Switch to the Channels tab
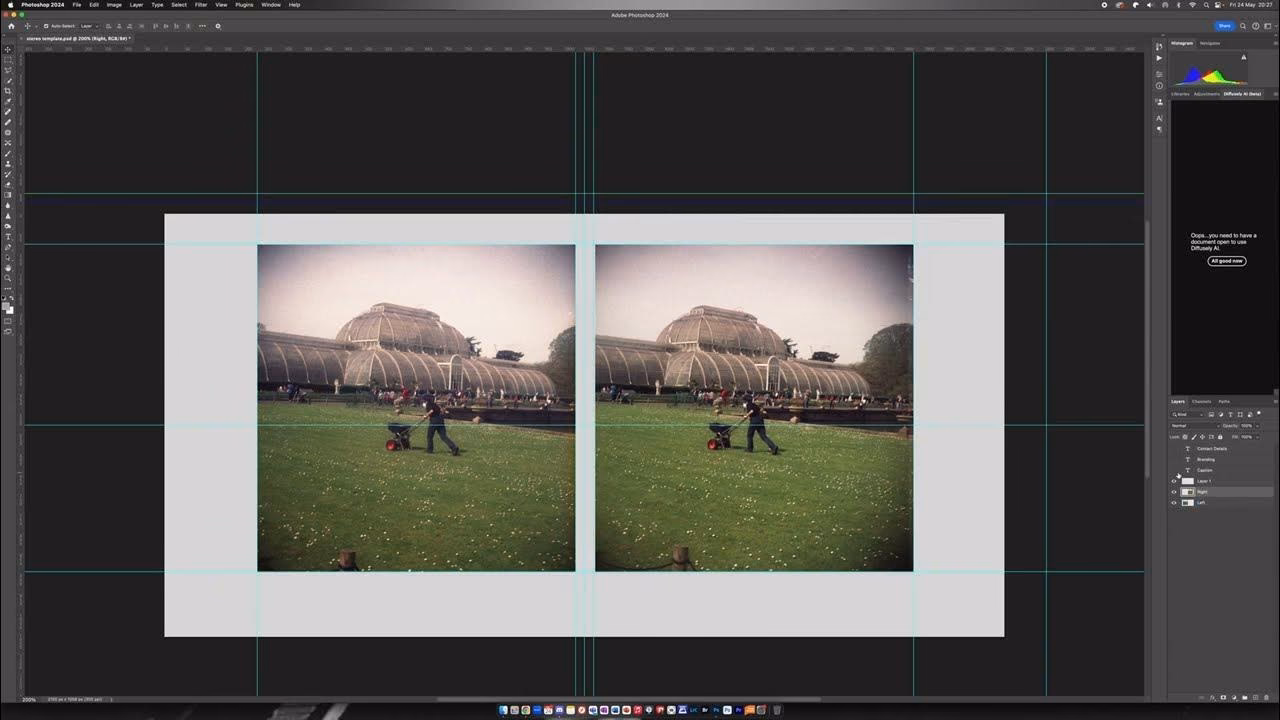This screenshot has width=1280, height=720. pos(1201,402)
